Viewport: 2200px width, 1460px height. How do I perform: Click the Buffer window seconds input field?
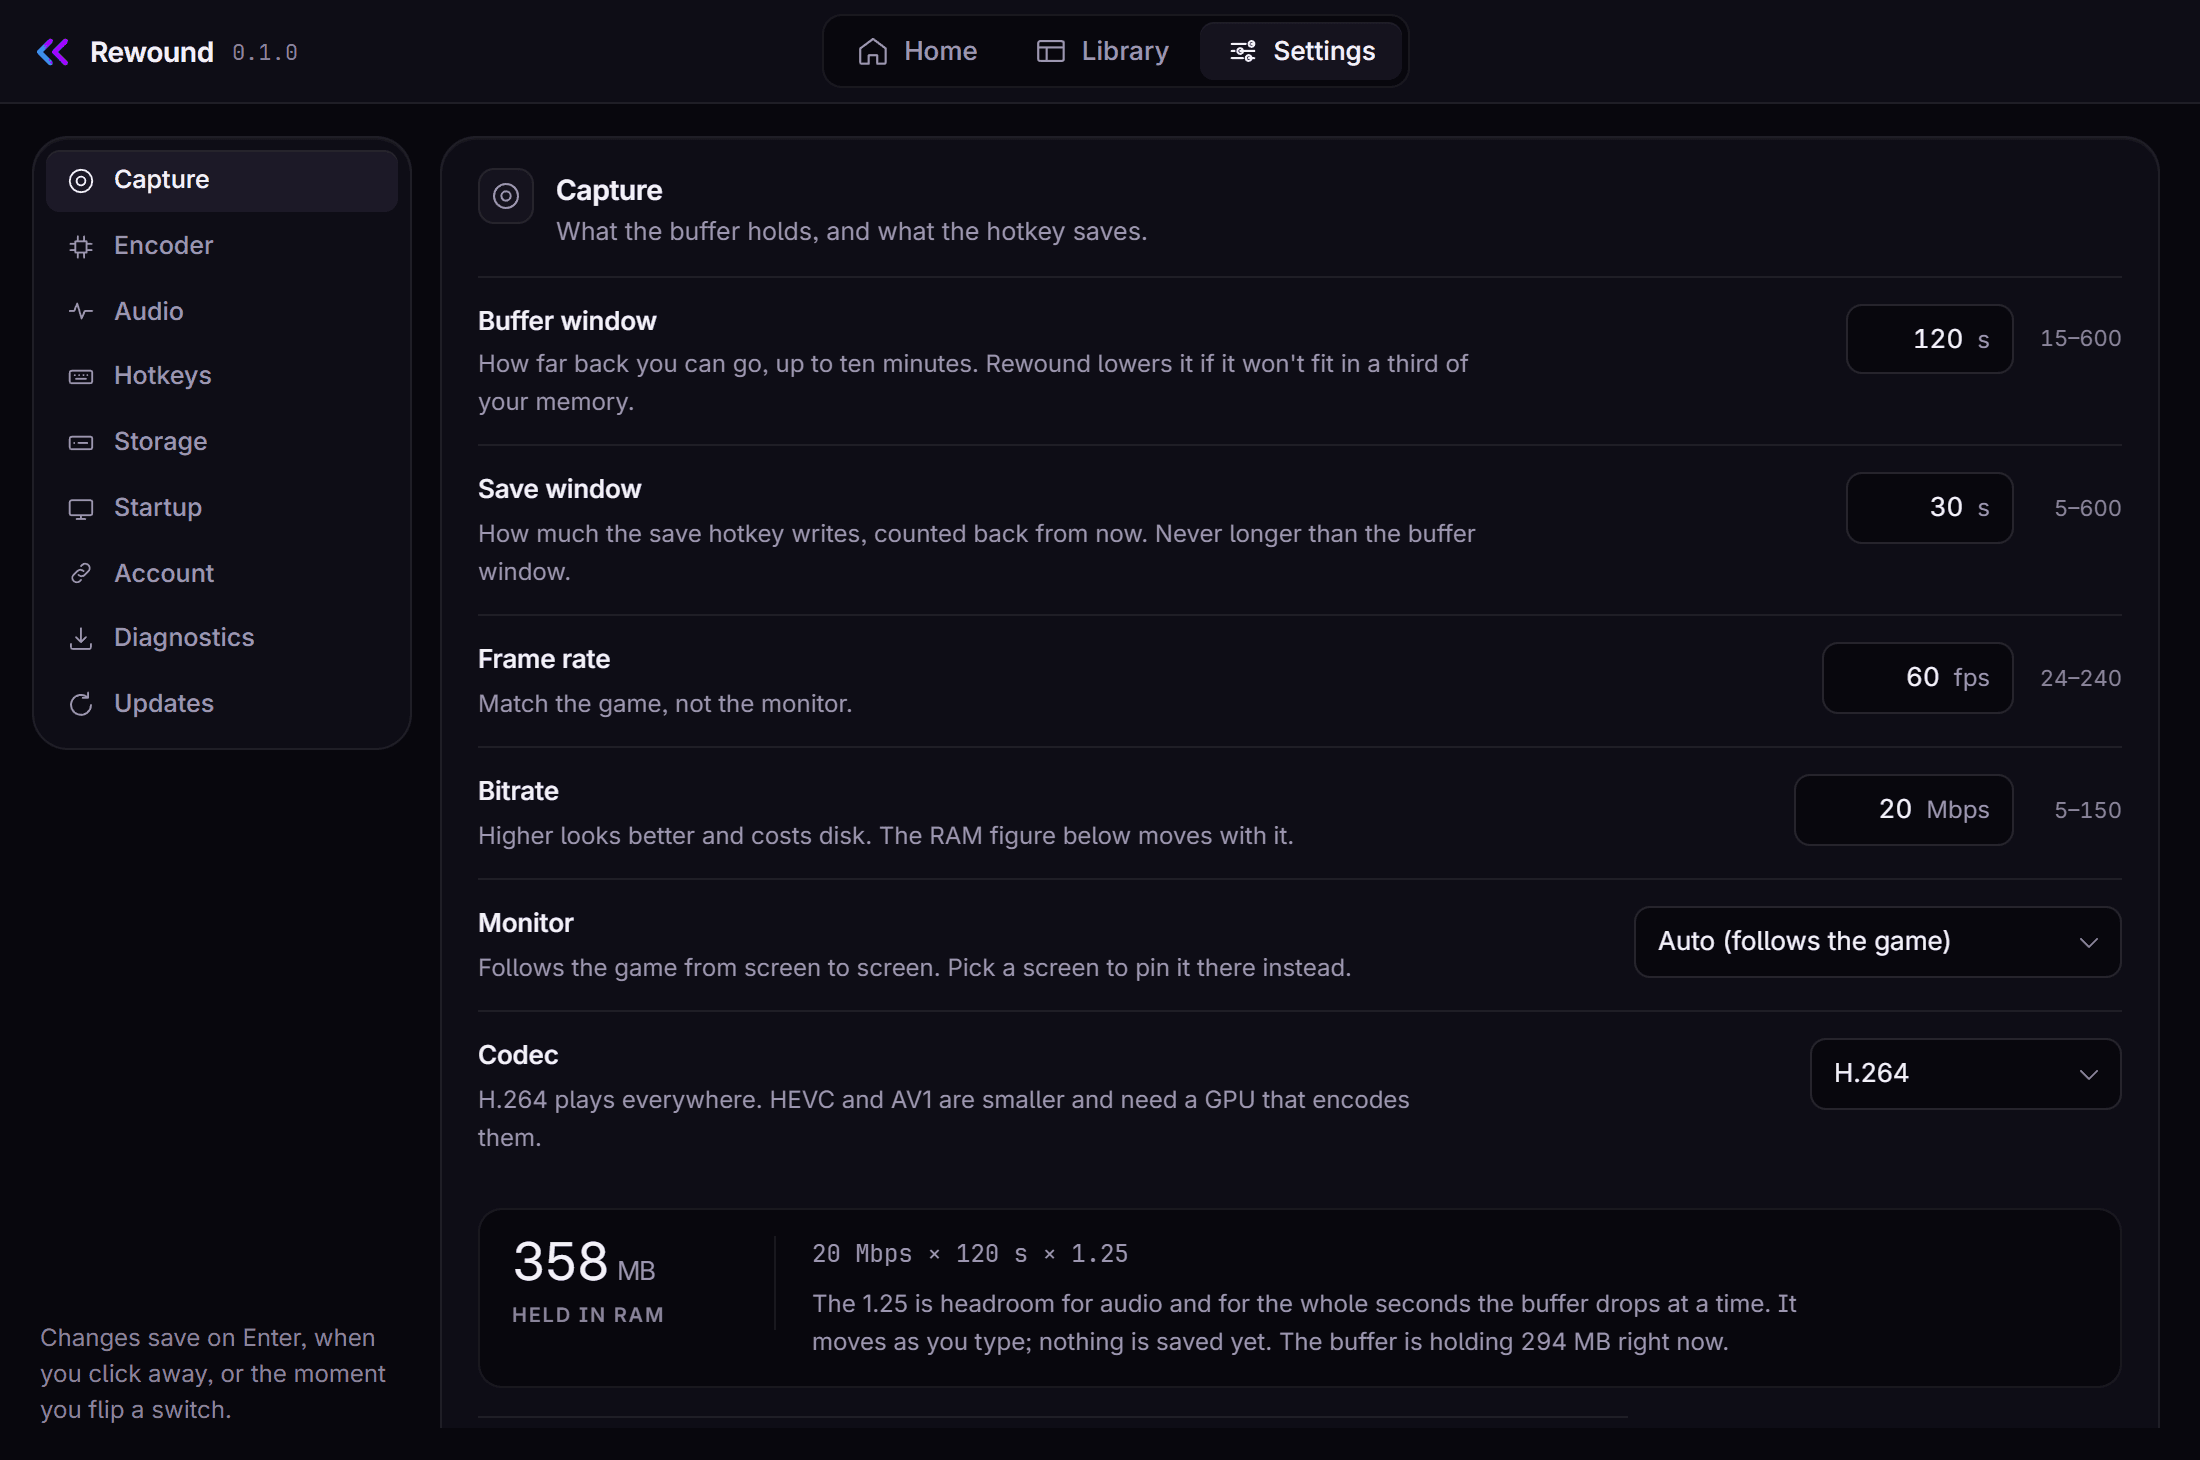tap(1929, 339)
